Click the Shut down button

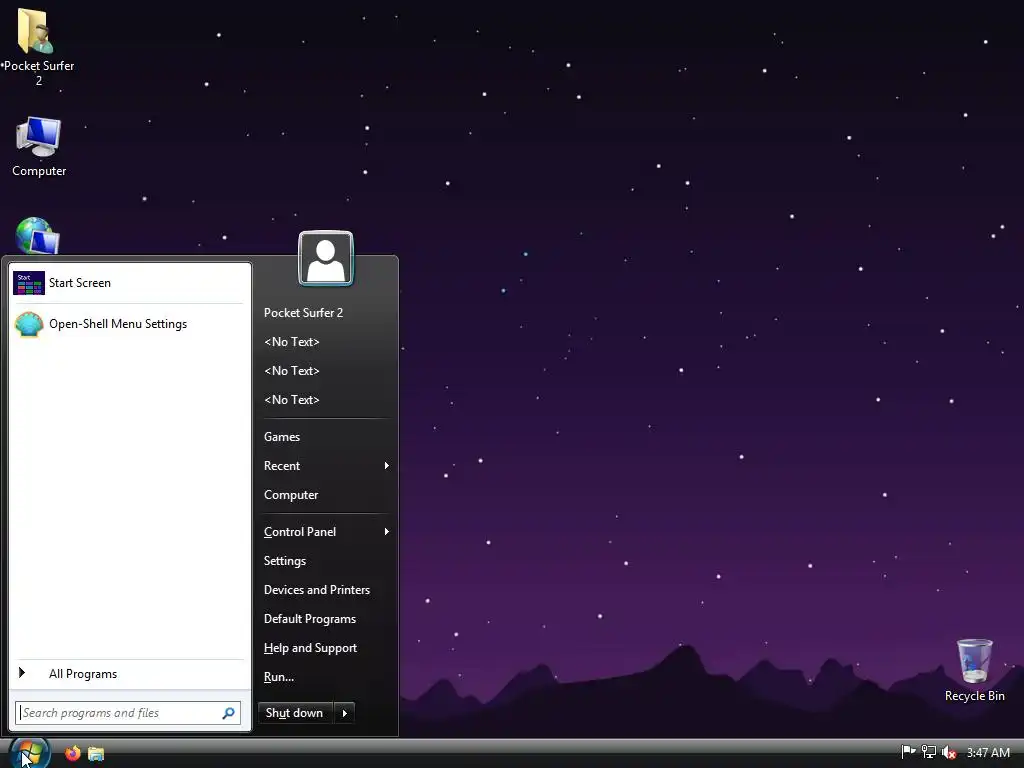pos(295,713)
